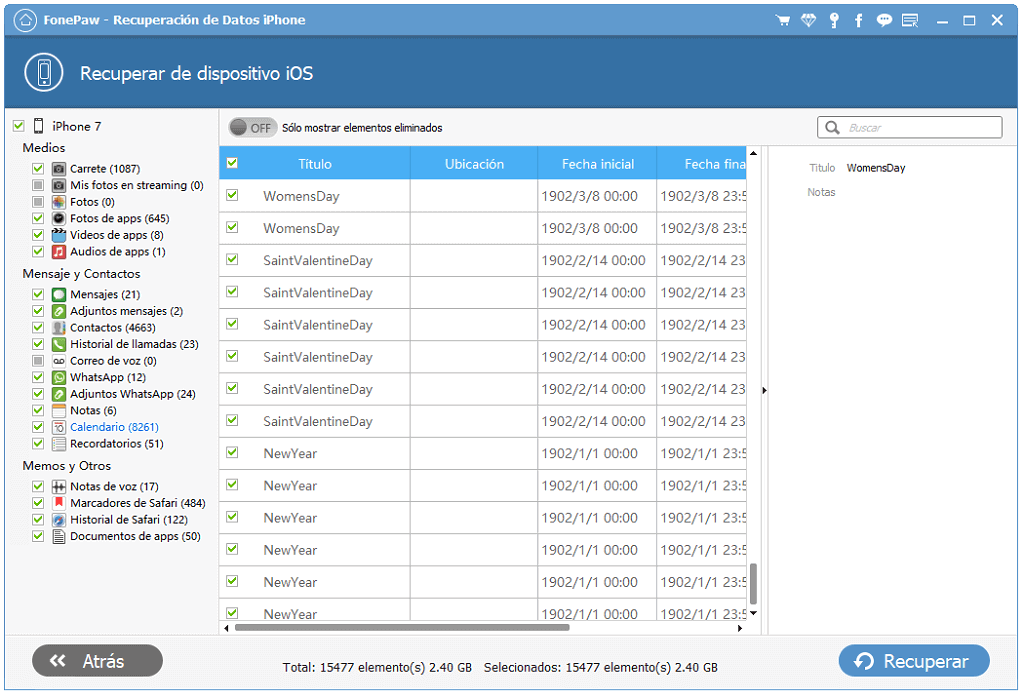Uncheck the WhatsApp (12) checkbox

click(38, 378)
